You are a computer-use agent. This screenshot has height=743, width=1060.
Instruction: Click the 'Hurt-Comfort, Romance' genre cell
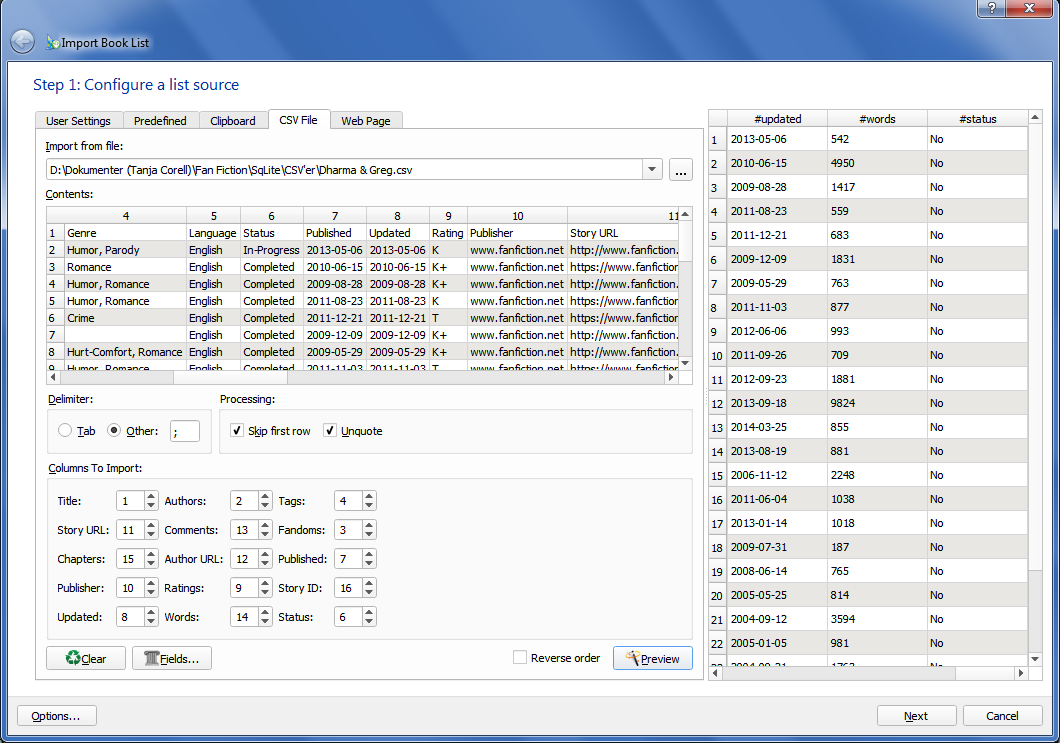[125, 352]
